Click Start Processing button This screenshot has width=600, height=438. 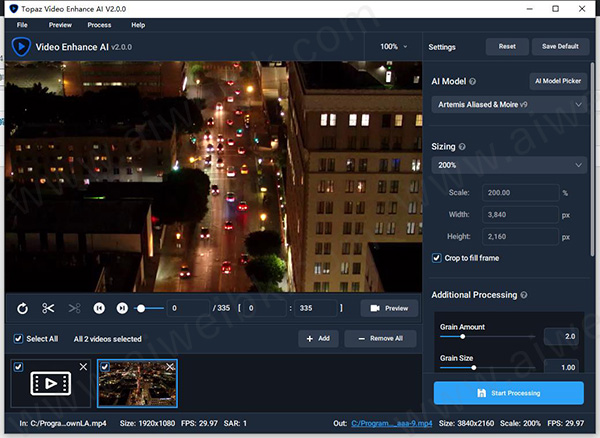509,393
